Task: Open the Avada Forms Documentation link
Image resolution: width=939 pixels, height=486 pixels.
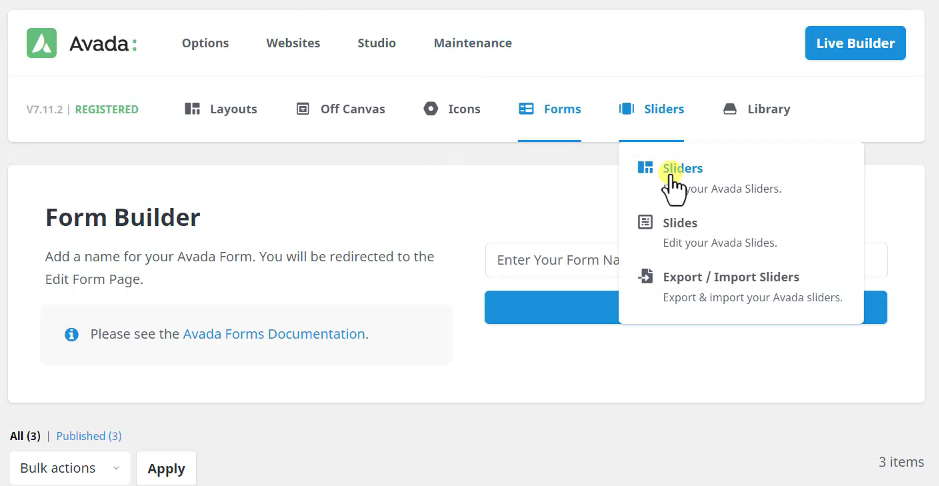Action: [274, 334]
